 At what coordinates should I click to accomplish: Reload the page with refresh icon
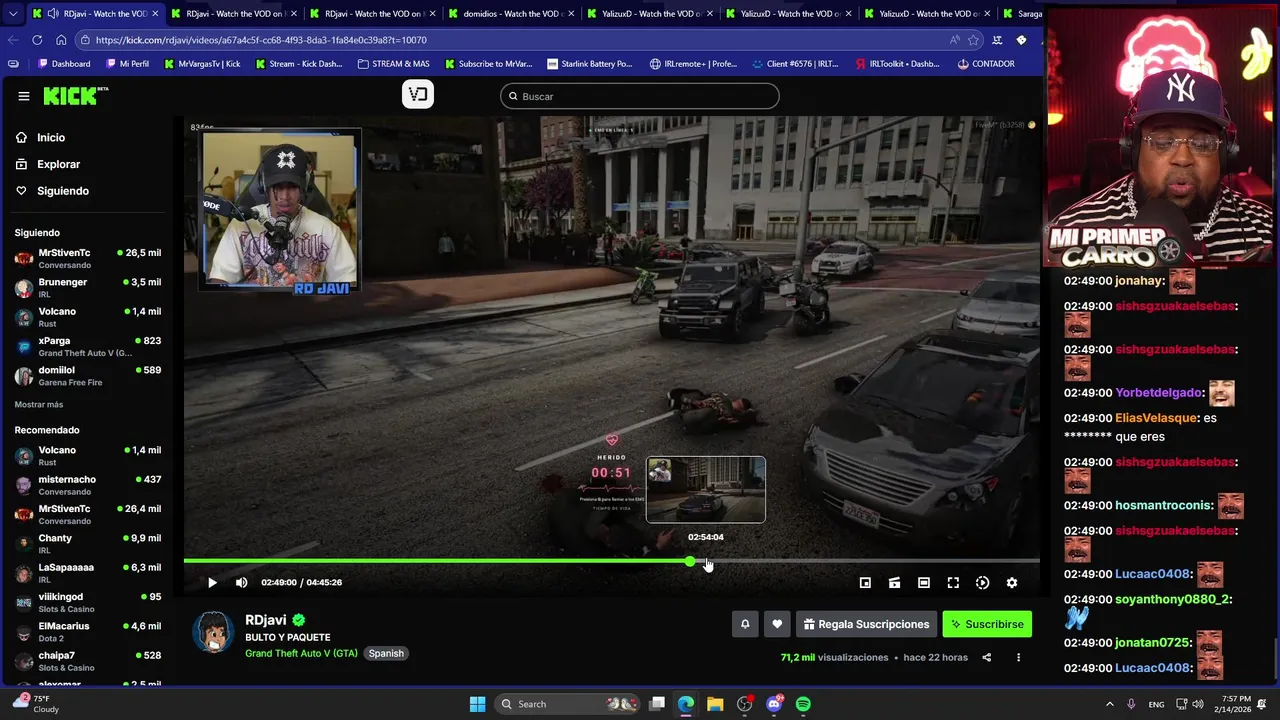click(x=37, y=40)
